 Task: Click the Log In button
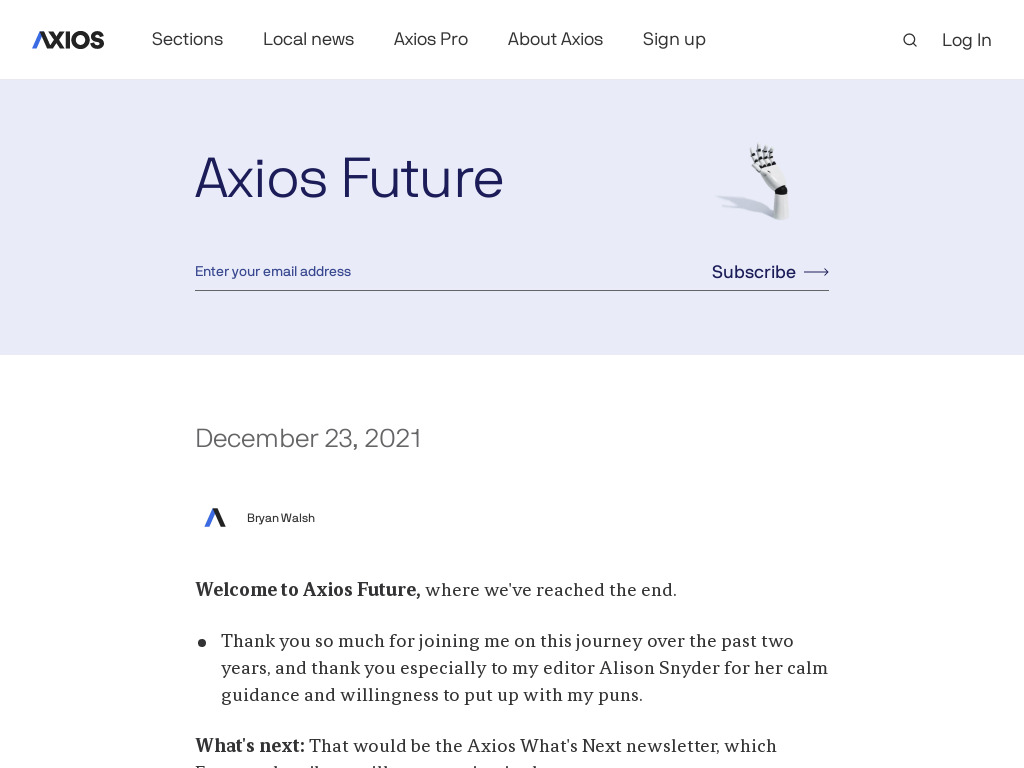click(x=966, y=40)
